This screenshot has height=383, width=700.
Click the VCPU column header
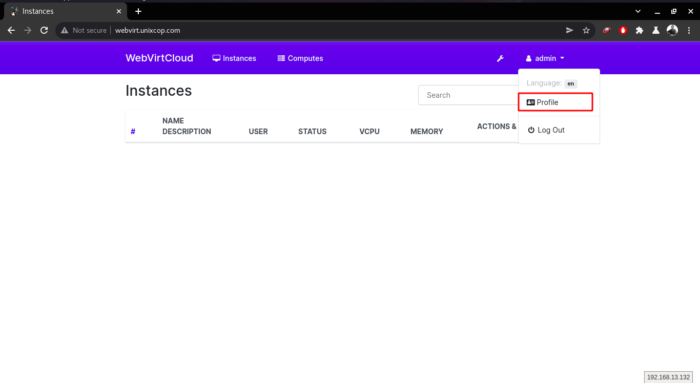[369, 131]
